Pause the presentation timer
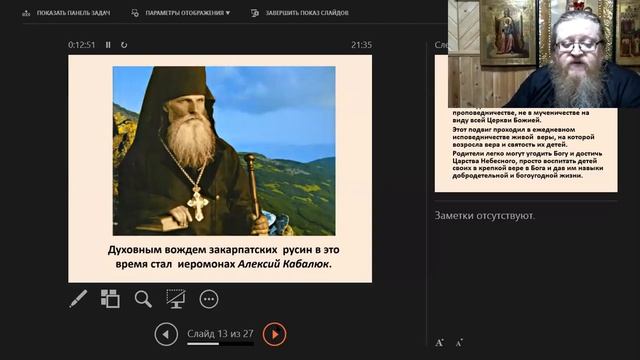640x360 pixels. (x=108, y=45)
